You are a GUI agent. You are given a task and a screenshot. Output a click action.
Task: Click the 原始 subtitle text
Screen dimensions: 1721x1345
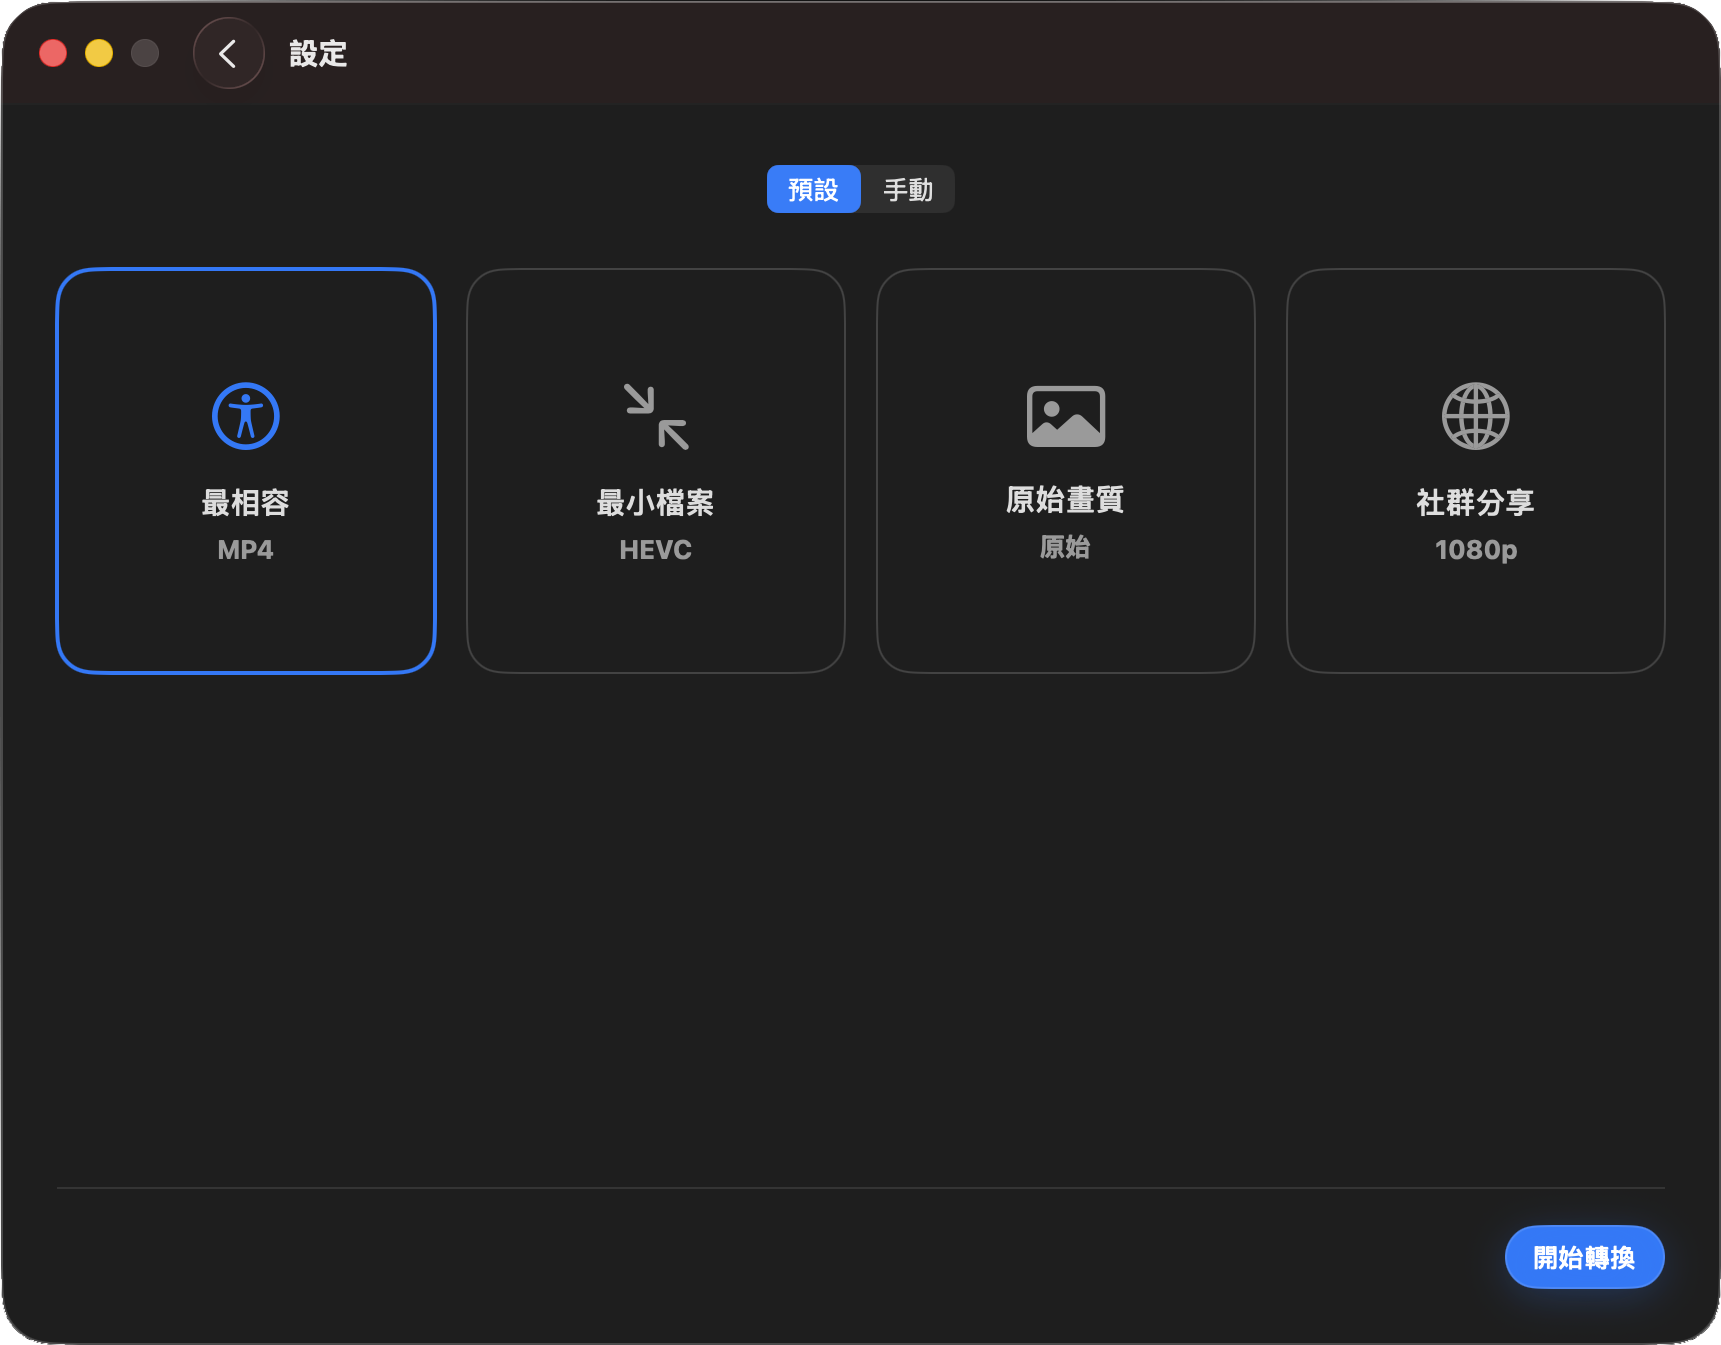point(1066,547)
